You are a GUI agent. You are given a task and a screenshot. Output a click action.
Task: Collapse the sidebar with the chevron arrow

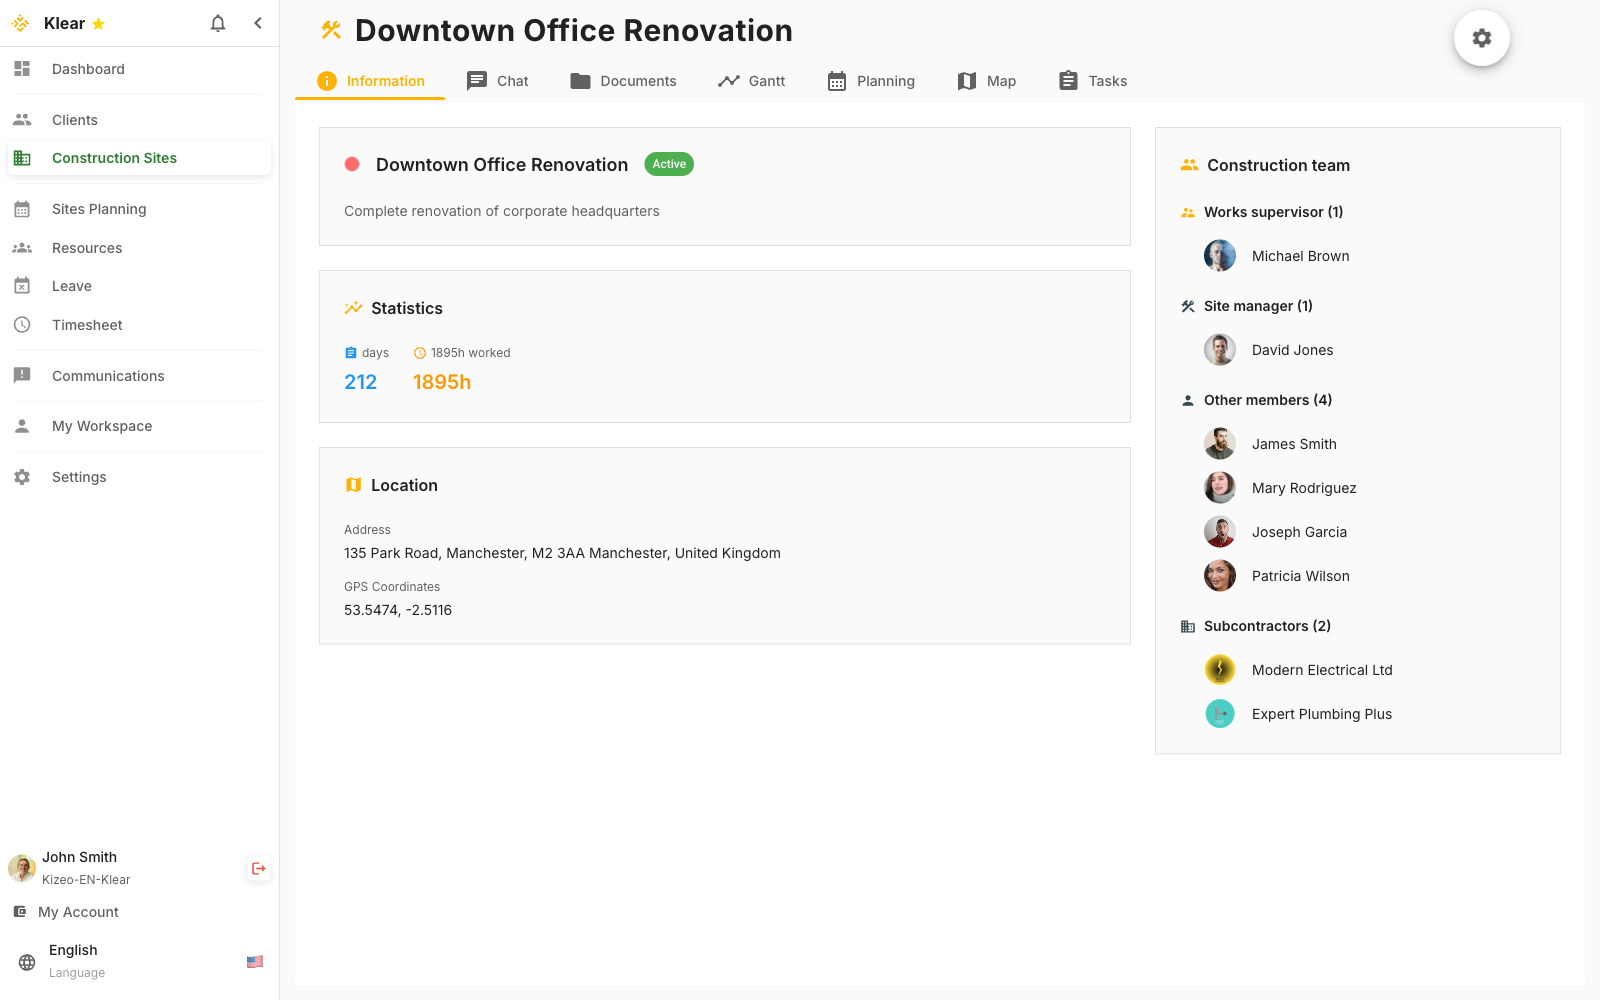[258, 23]
